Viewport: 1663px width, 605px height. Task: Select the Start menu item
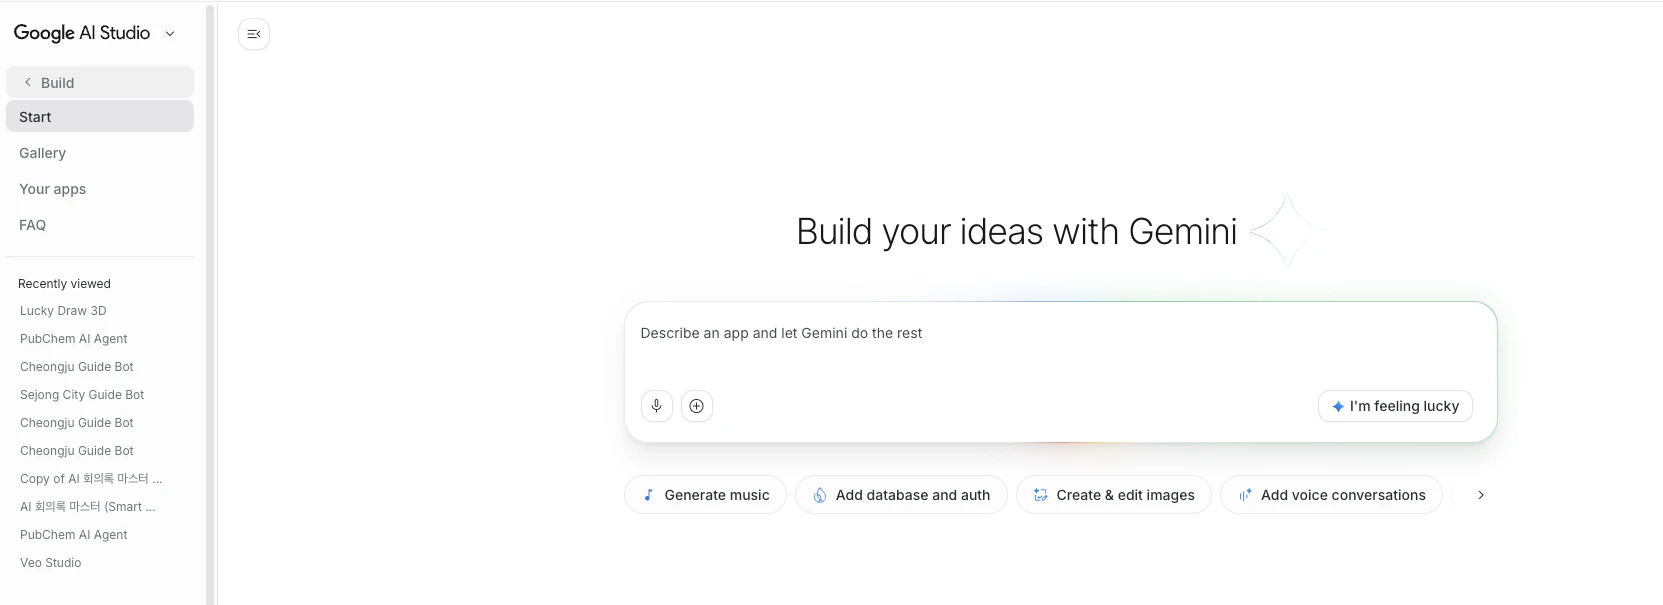[99, 117]
